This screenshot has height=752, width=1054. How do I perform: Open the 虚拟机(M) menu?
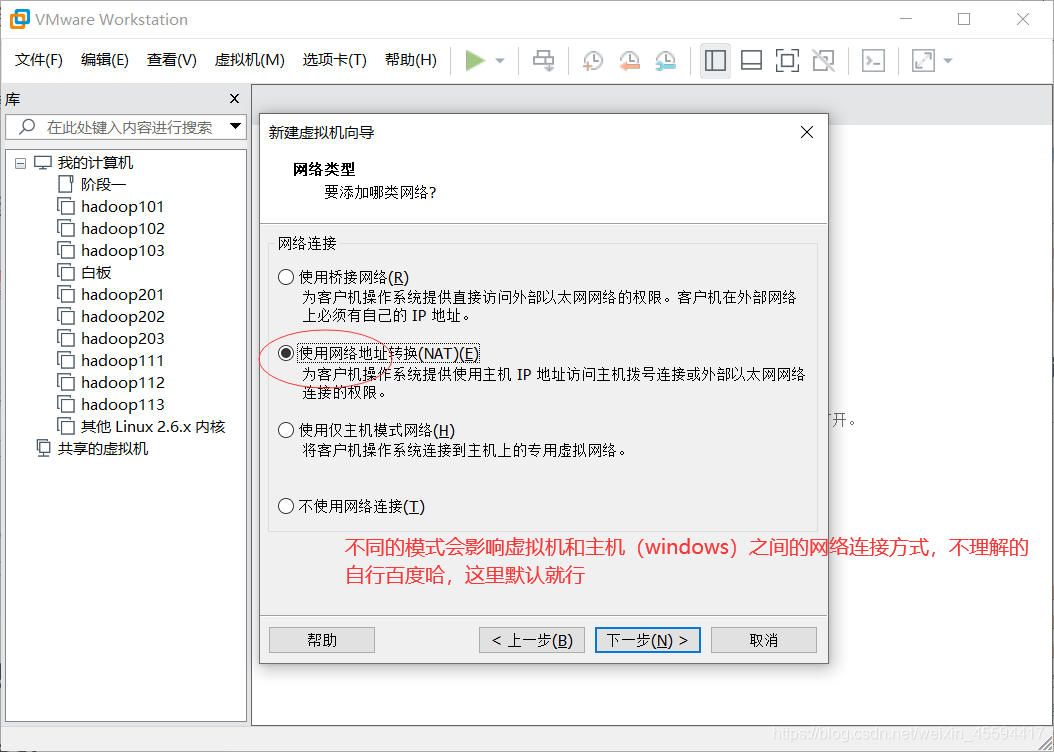(249, 60)
